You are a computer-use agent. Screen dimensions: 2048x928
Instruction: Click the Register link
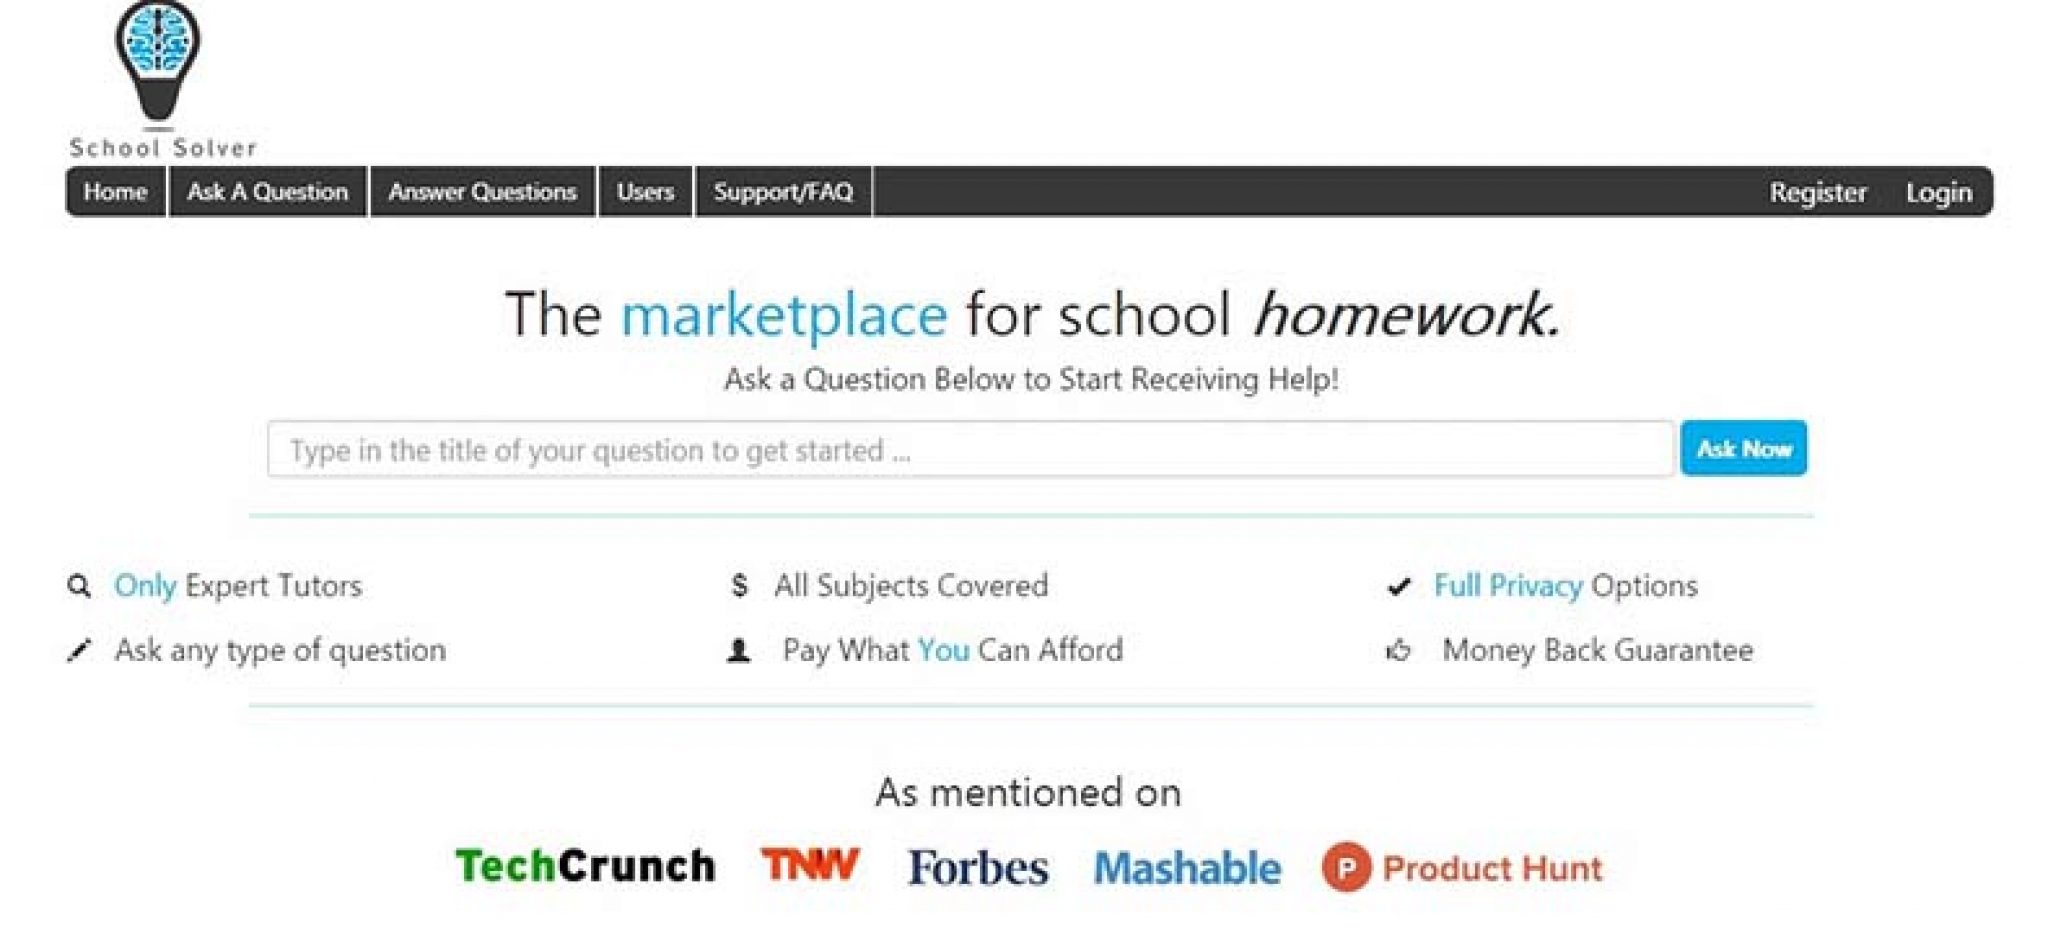1818,192
